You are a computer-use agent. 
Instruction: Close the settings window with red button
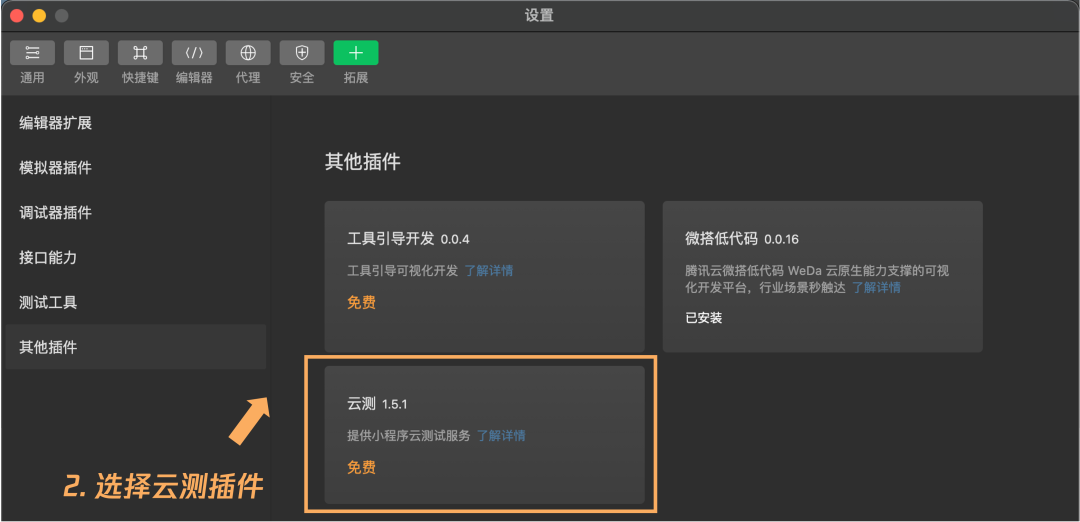pos(17,16)
